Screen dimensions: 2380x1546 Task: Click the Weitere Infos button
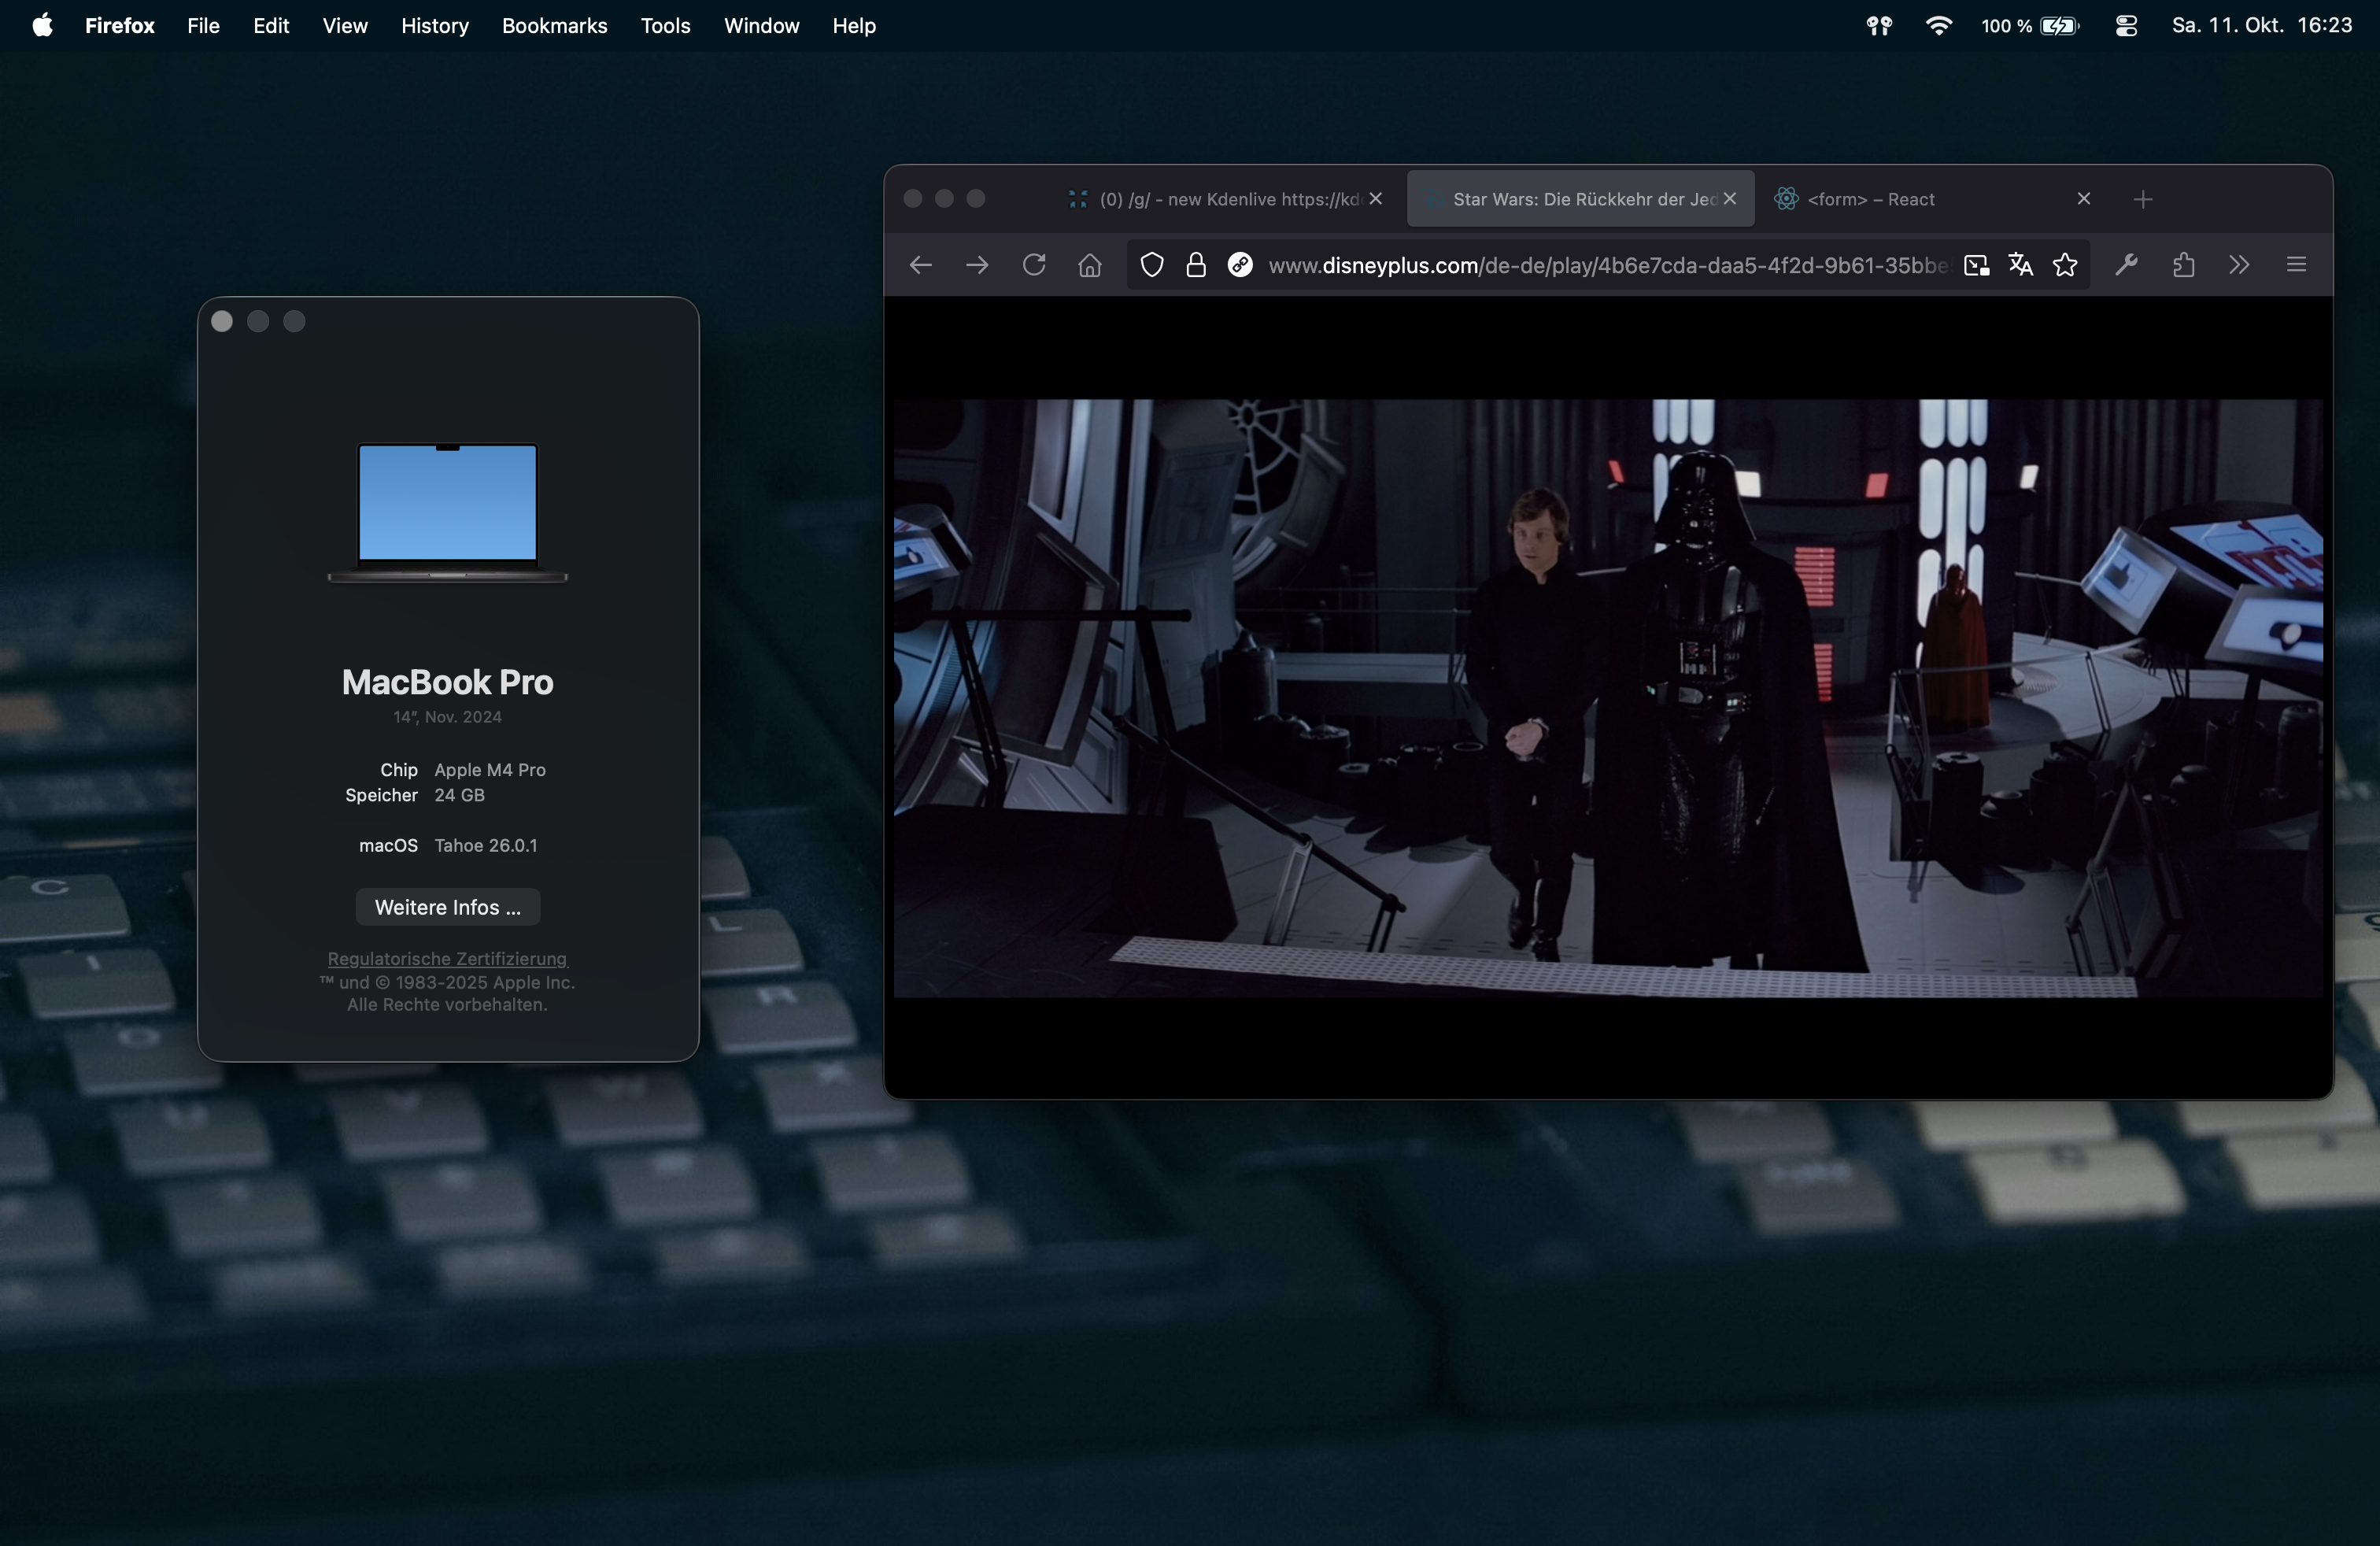[447, 907]
